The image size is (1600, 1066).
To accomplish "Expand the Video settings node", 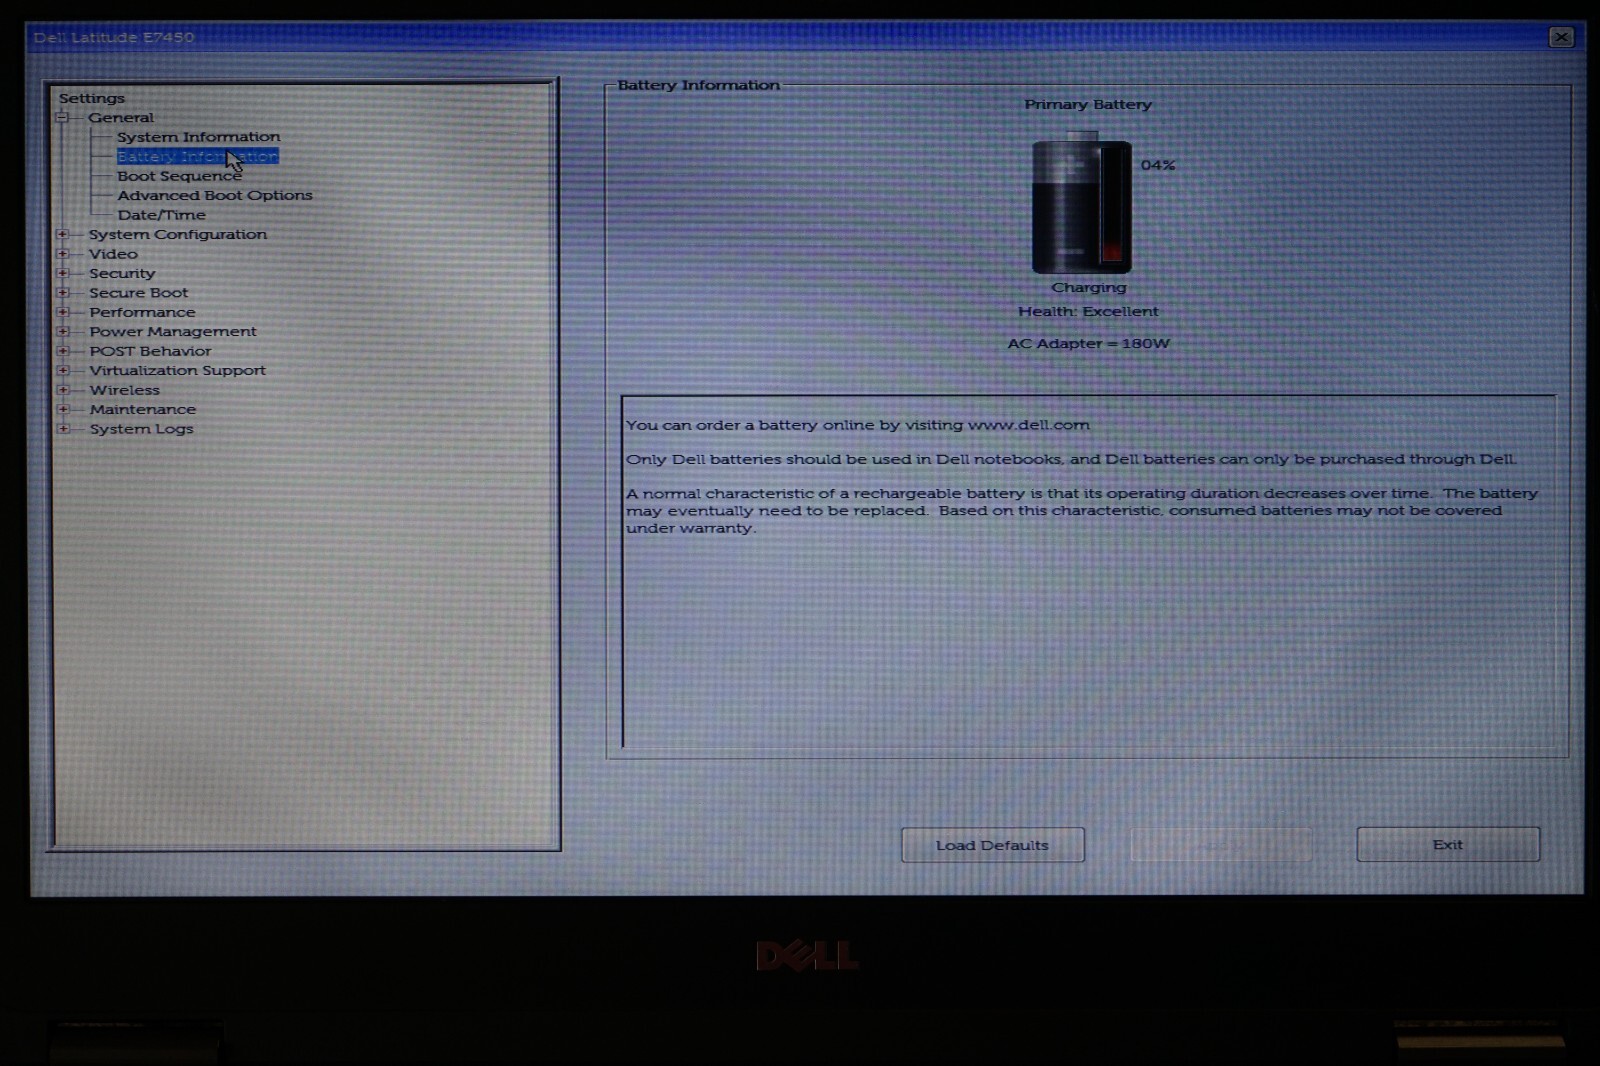I will tap(63, 254).
